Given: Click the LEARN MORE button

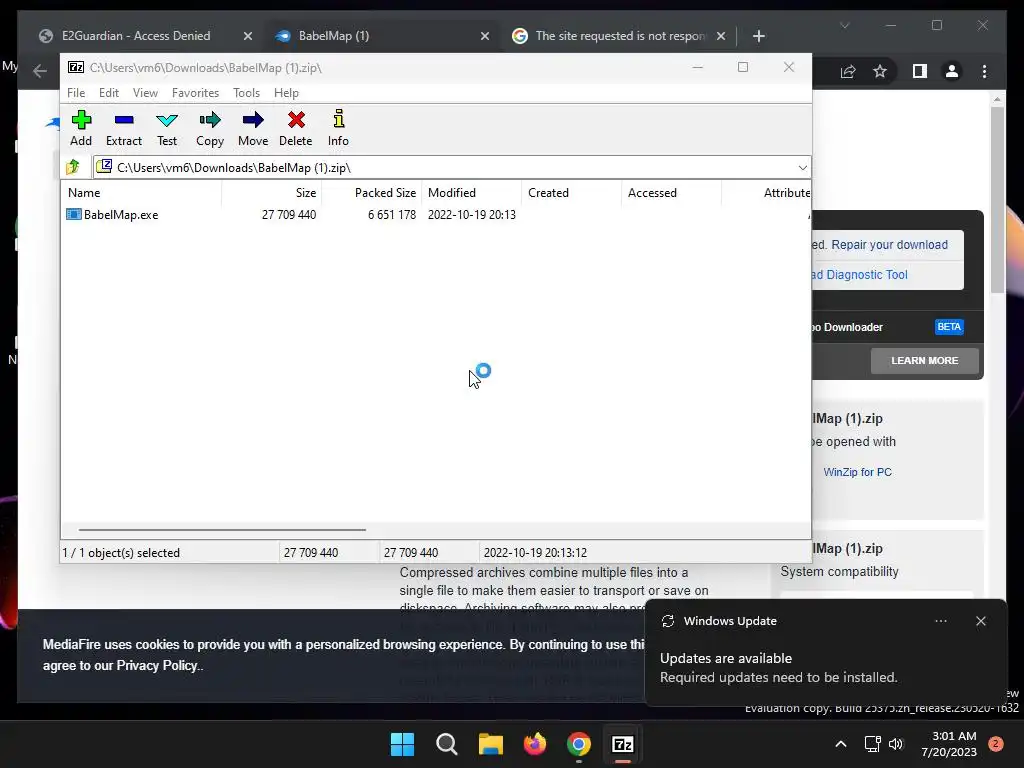Looking at the screenshot, I should (x=925, y=360).
